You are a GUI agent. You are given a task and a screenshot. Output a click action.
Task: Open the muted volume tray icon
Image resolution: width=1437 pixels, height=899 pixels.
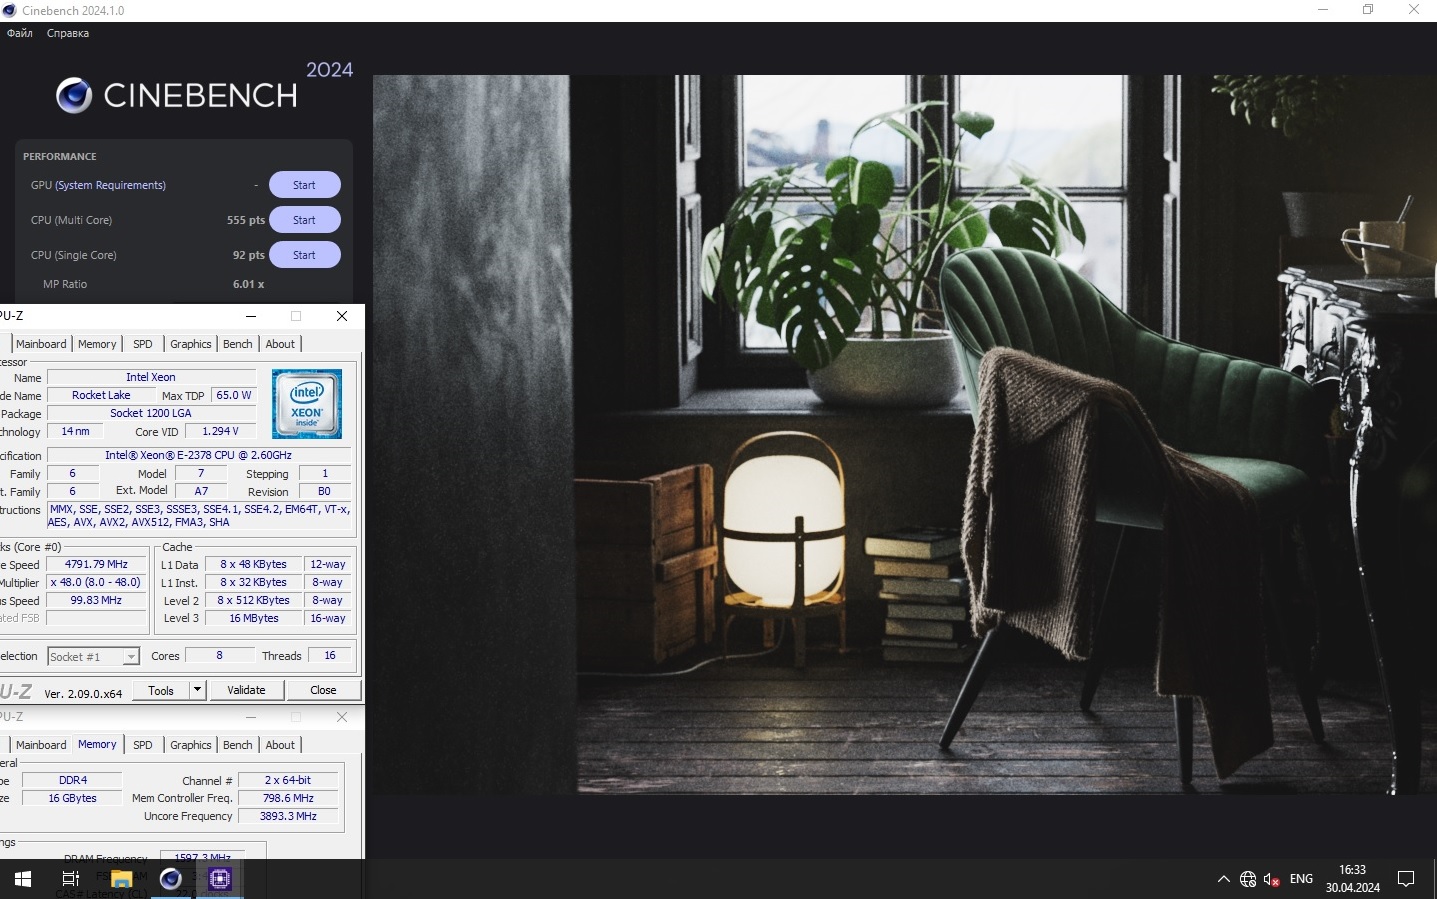pyautogui.click(x=1272, y=879)
